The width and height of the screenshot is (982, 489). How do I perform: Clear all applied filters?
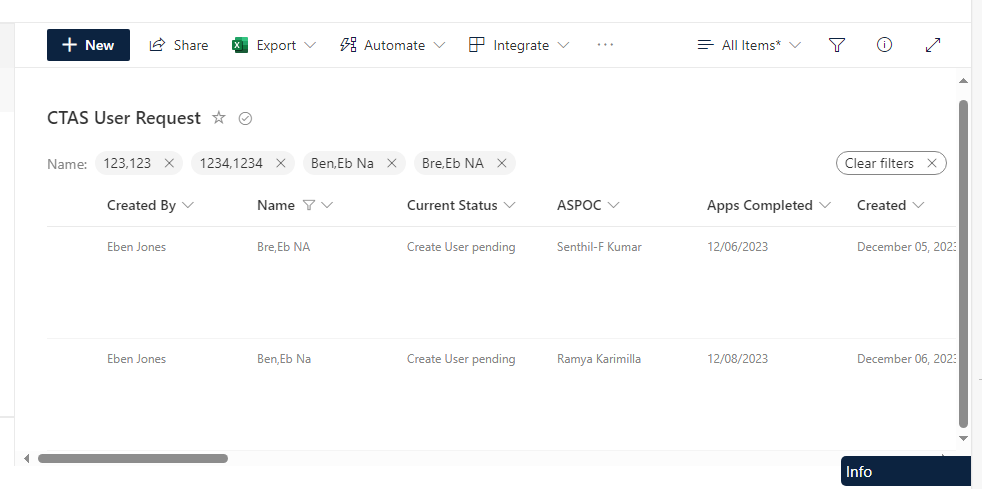pyautogui.click(x=891, y=163)
